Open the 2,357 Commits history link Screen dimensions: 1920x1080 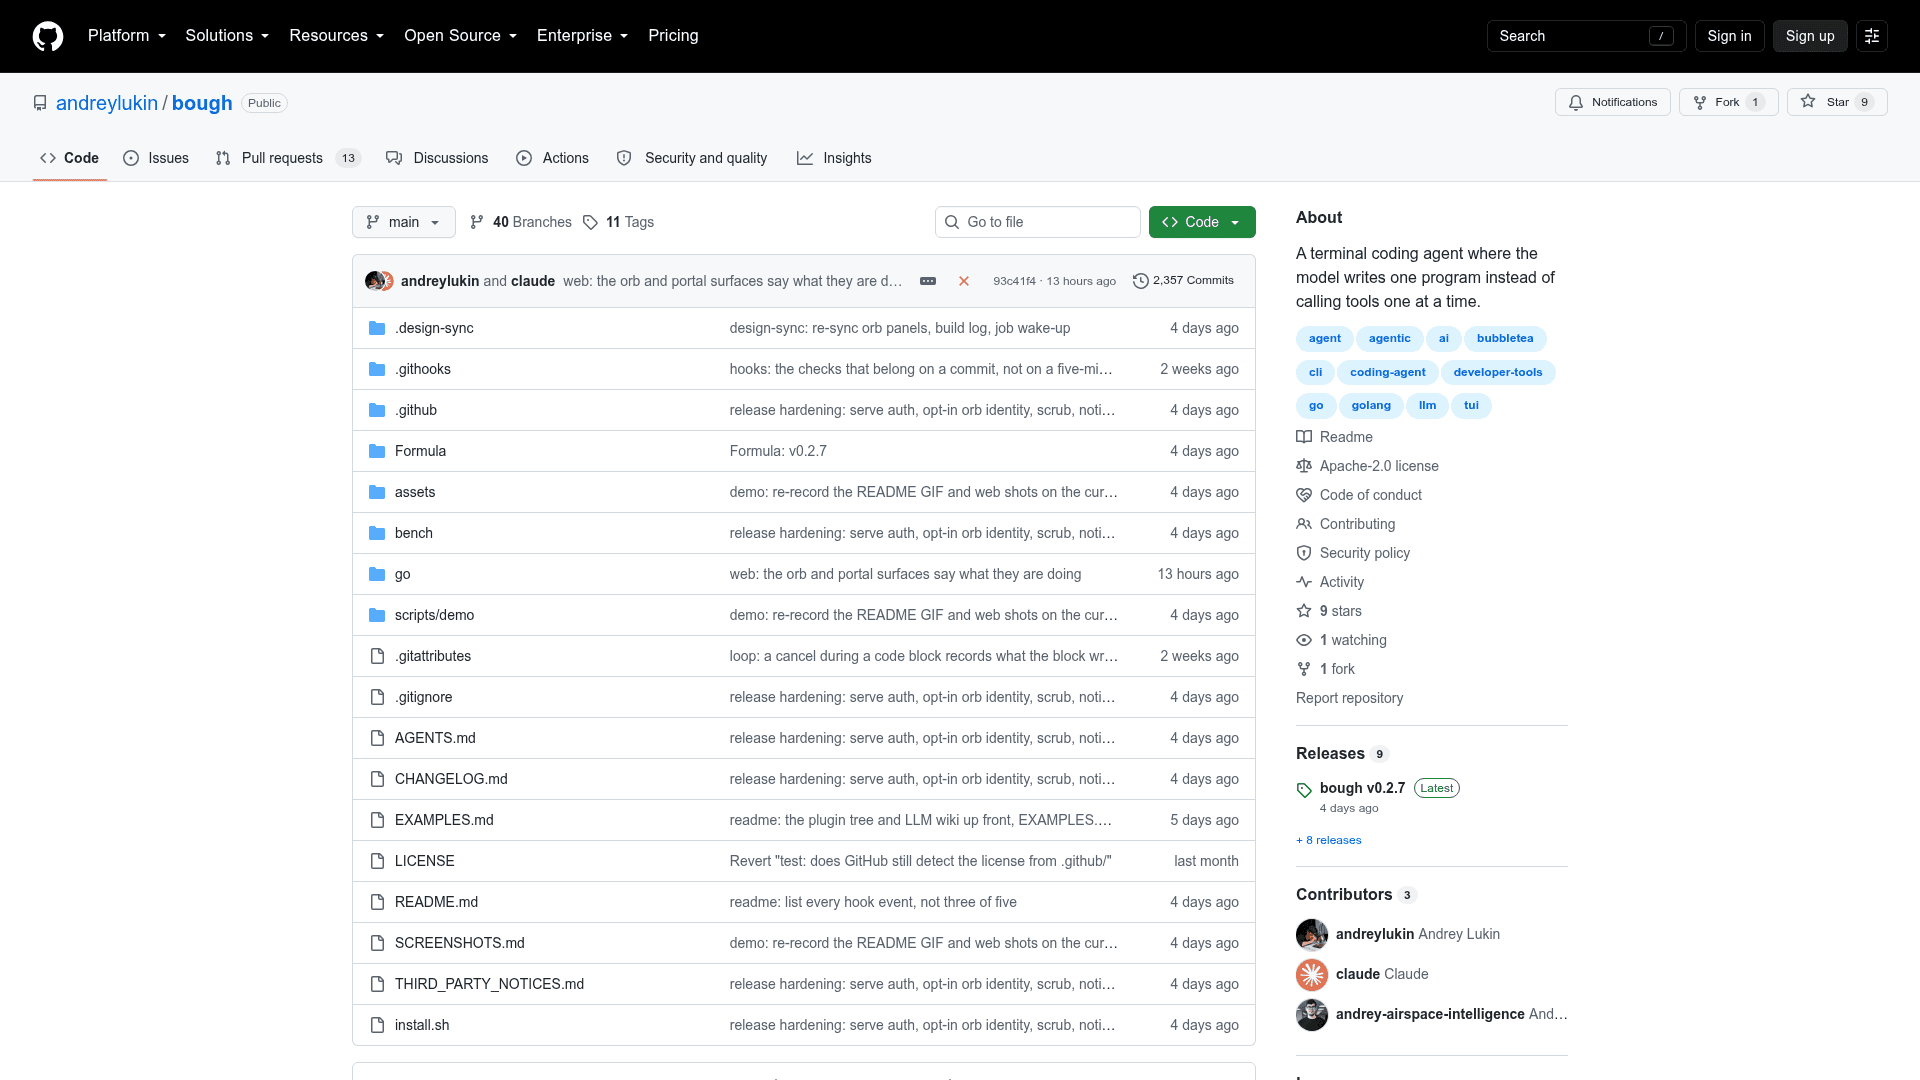point(1183,281)
